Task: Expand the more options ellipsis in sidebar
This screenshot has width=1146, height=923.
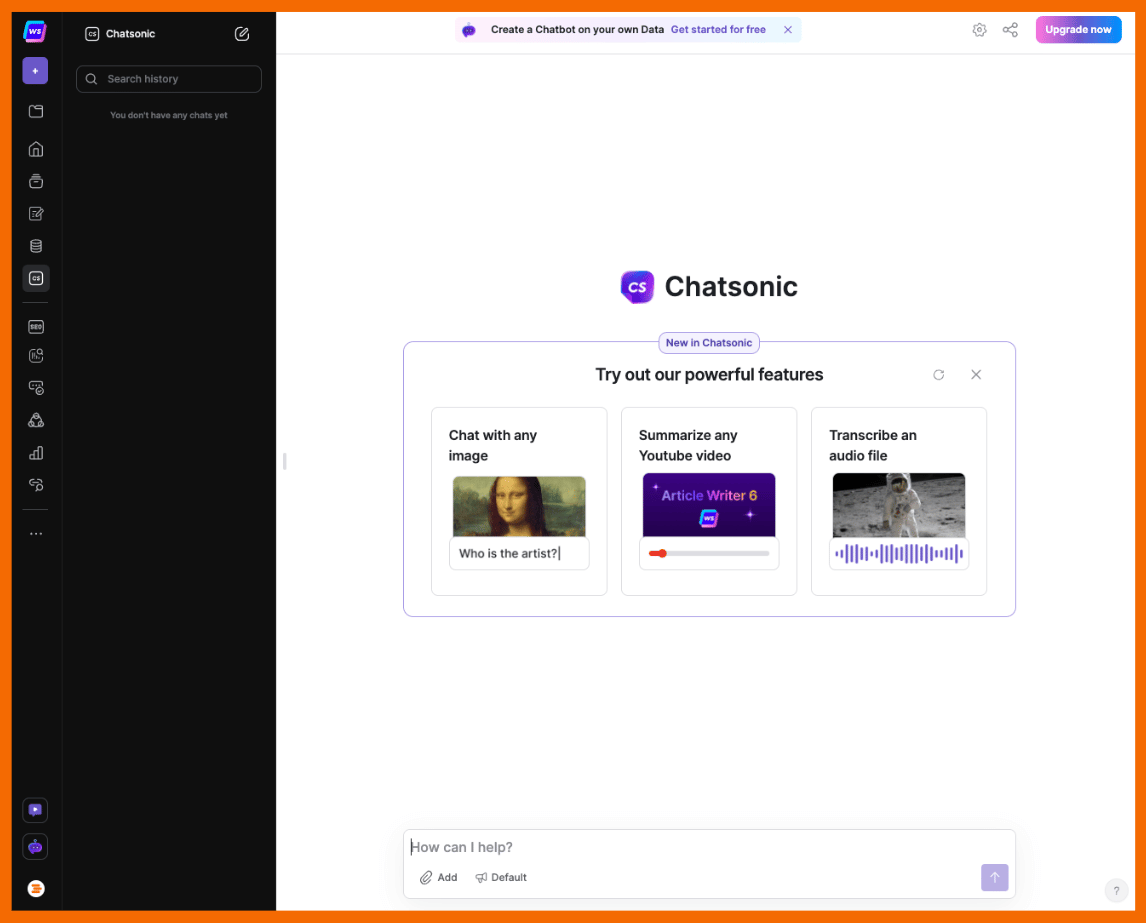Action: coord(36,534)
